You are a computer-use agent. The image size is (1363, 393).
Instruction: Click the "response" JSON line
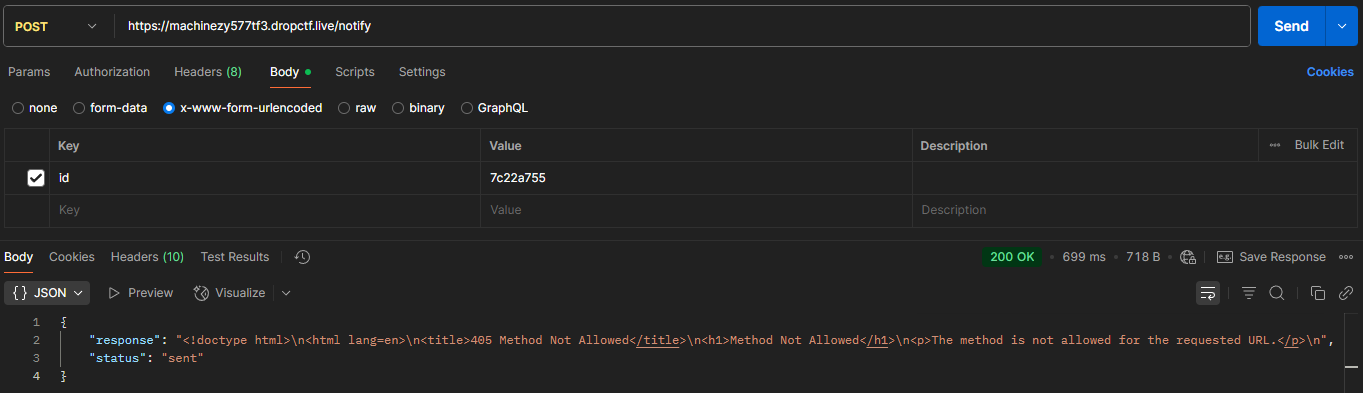[x=712, y=340]
